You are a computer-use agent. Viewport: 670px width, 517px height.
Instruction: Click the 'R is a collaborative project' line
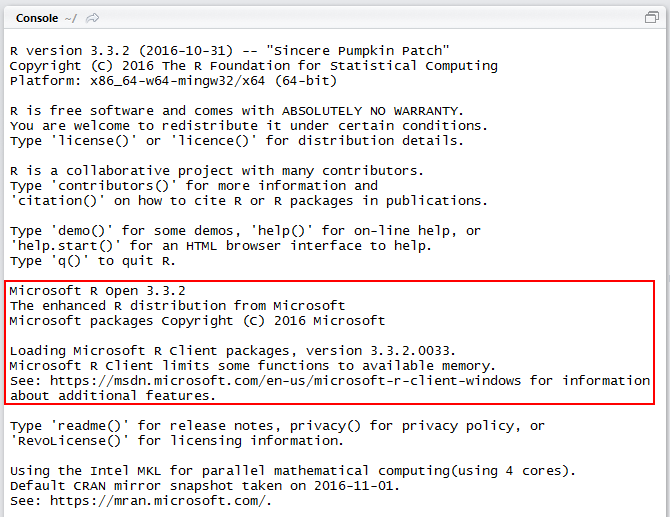point(217,171)
